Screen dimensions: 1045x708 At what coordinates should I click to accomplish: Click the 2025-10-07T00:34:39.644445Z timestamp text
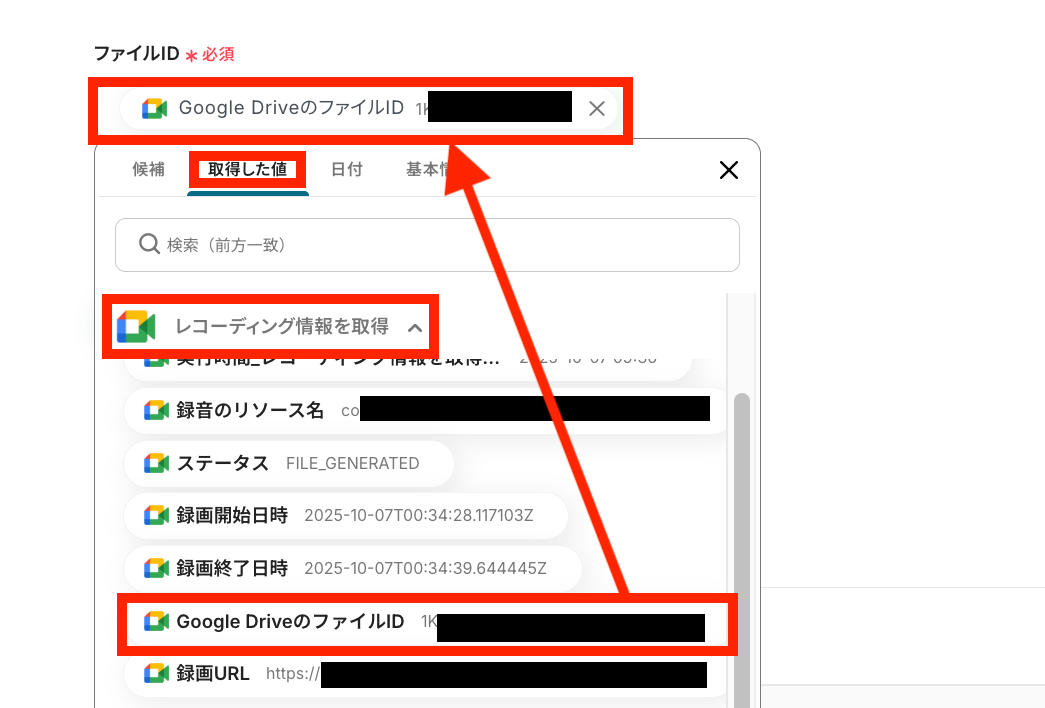point(425,569)
